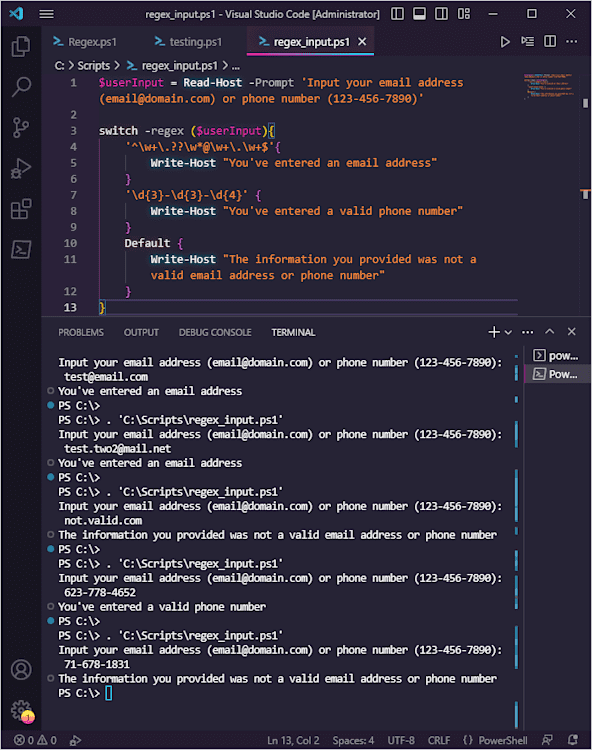Toggle the secondary side bar layout button
This screenshot has width=592, height=750.
pos(441,14)
